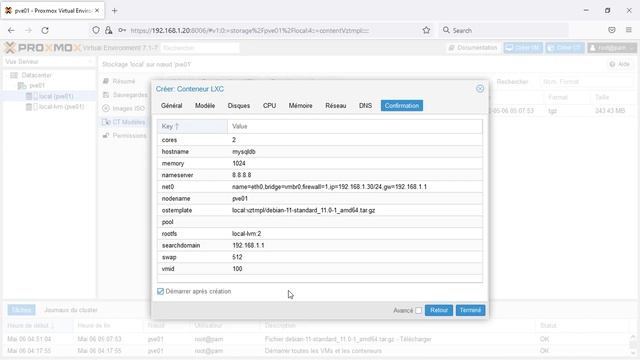Open the Mémoire tab

(x=300, y=105)
